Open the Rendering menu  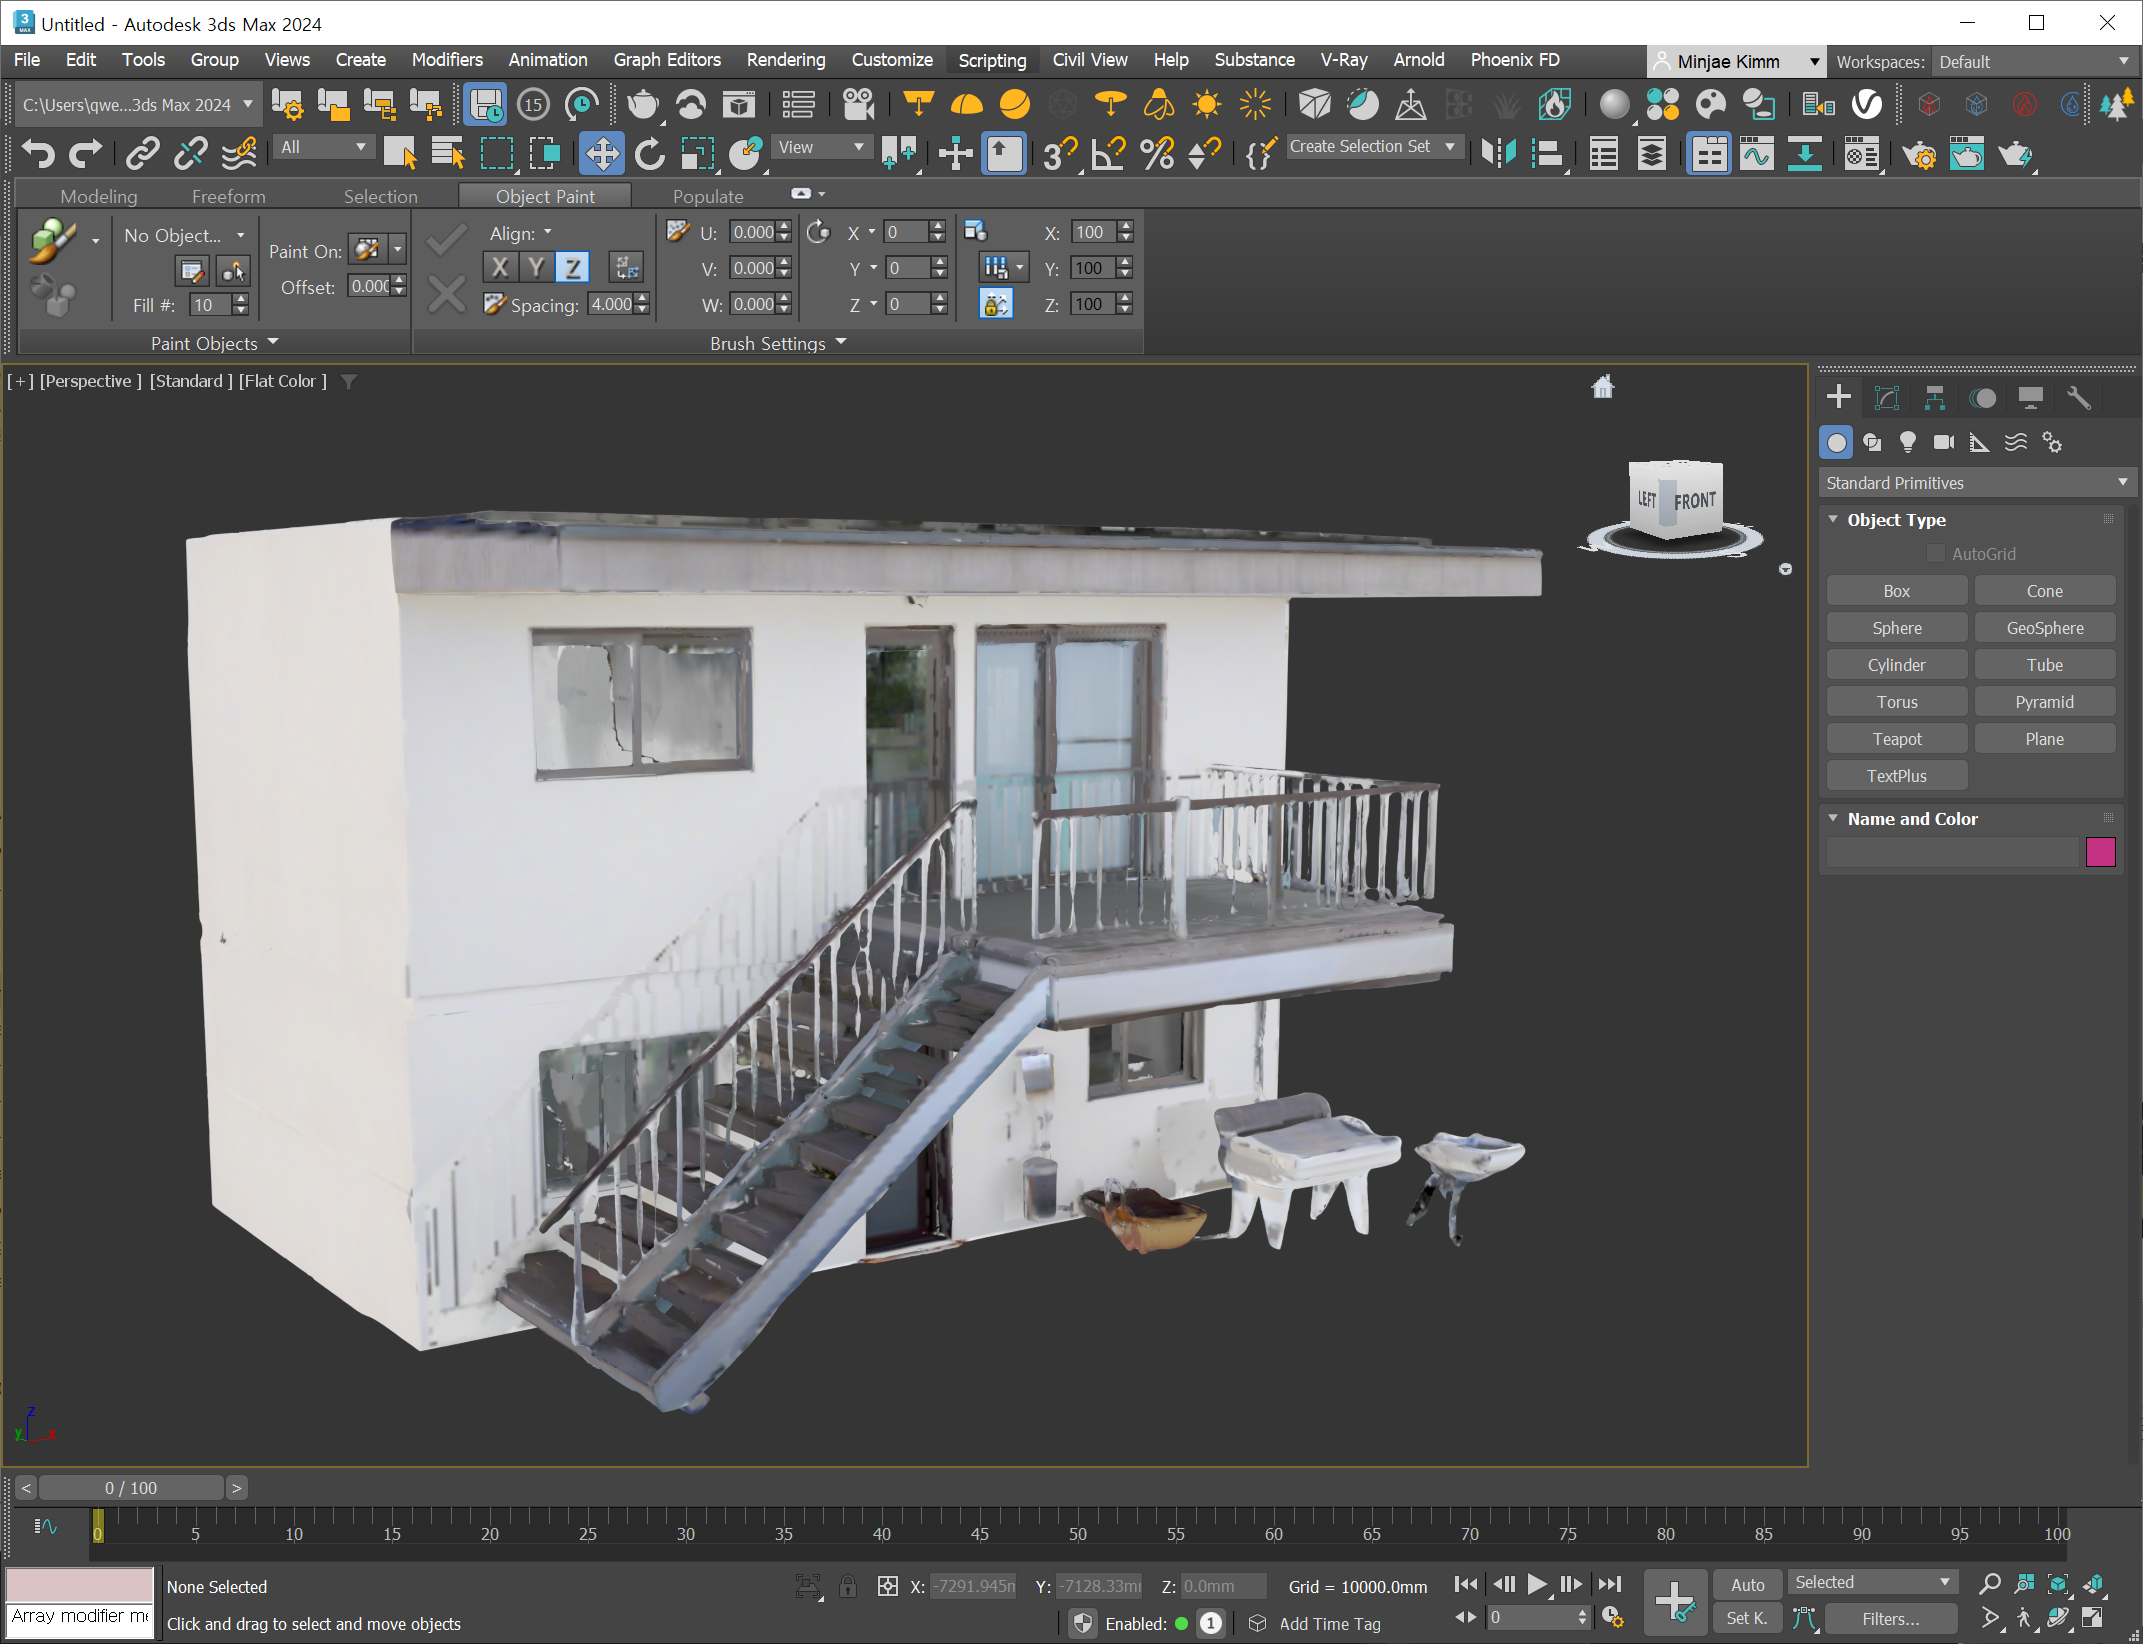785,60
